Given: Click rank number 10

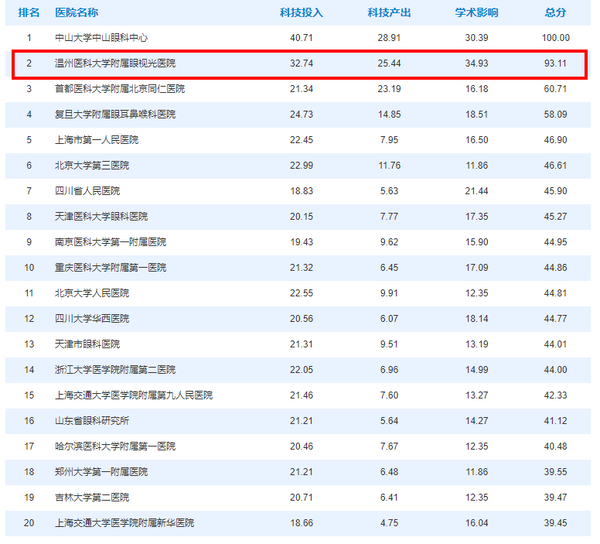Looking at the screenshot, I should click(x=29, y=268).
